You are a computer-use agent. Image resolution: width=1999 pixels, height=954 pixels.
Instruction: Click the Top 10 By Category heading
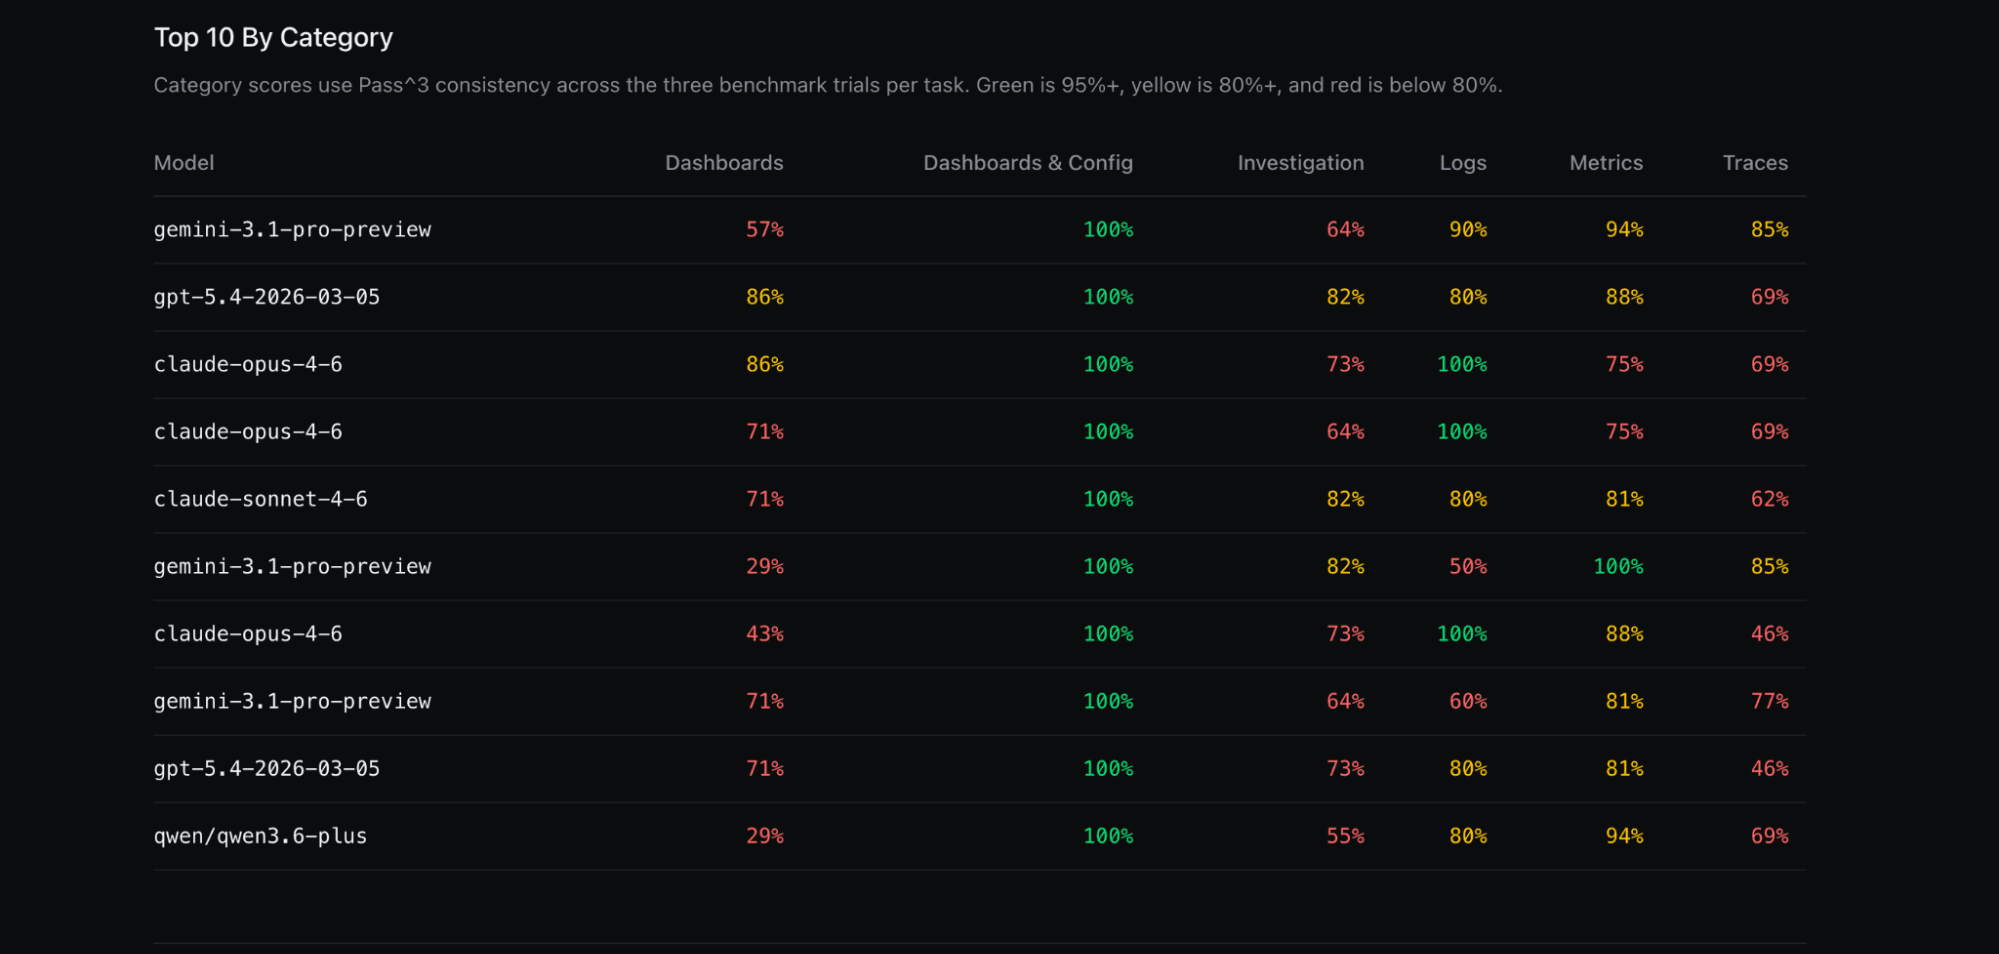click(273, 37)
